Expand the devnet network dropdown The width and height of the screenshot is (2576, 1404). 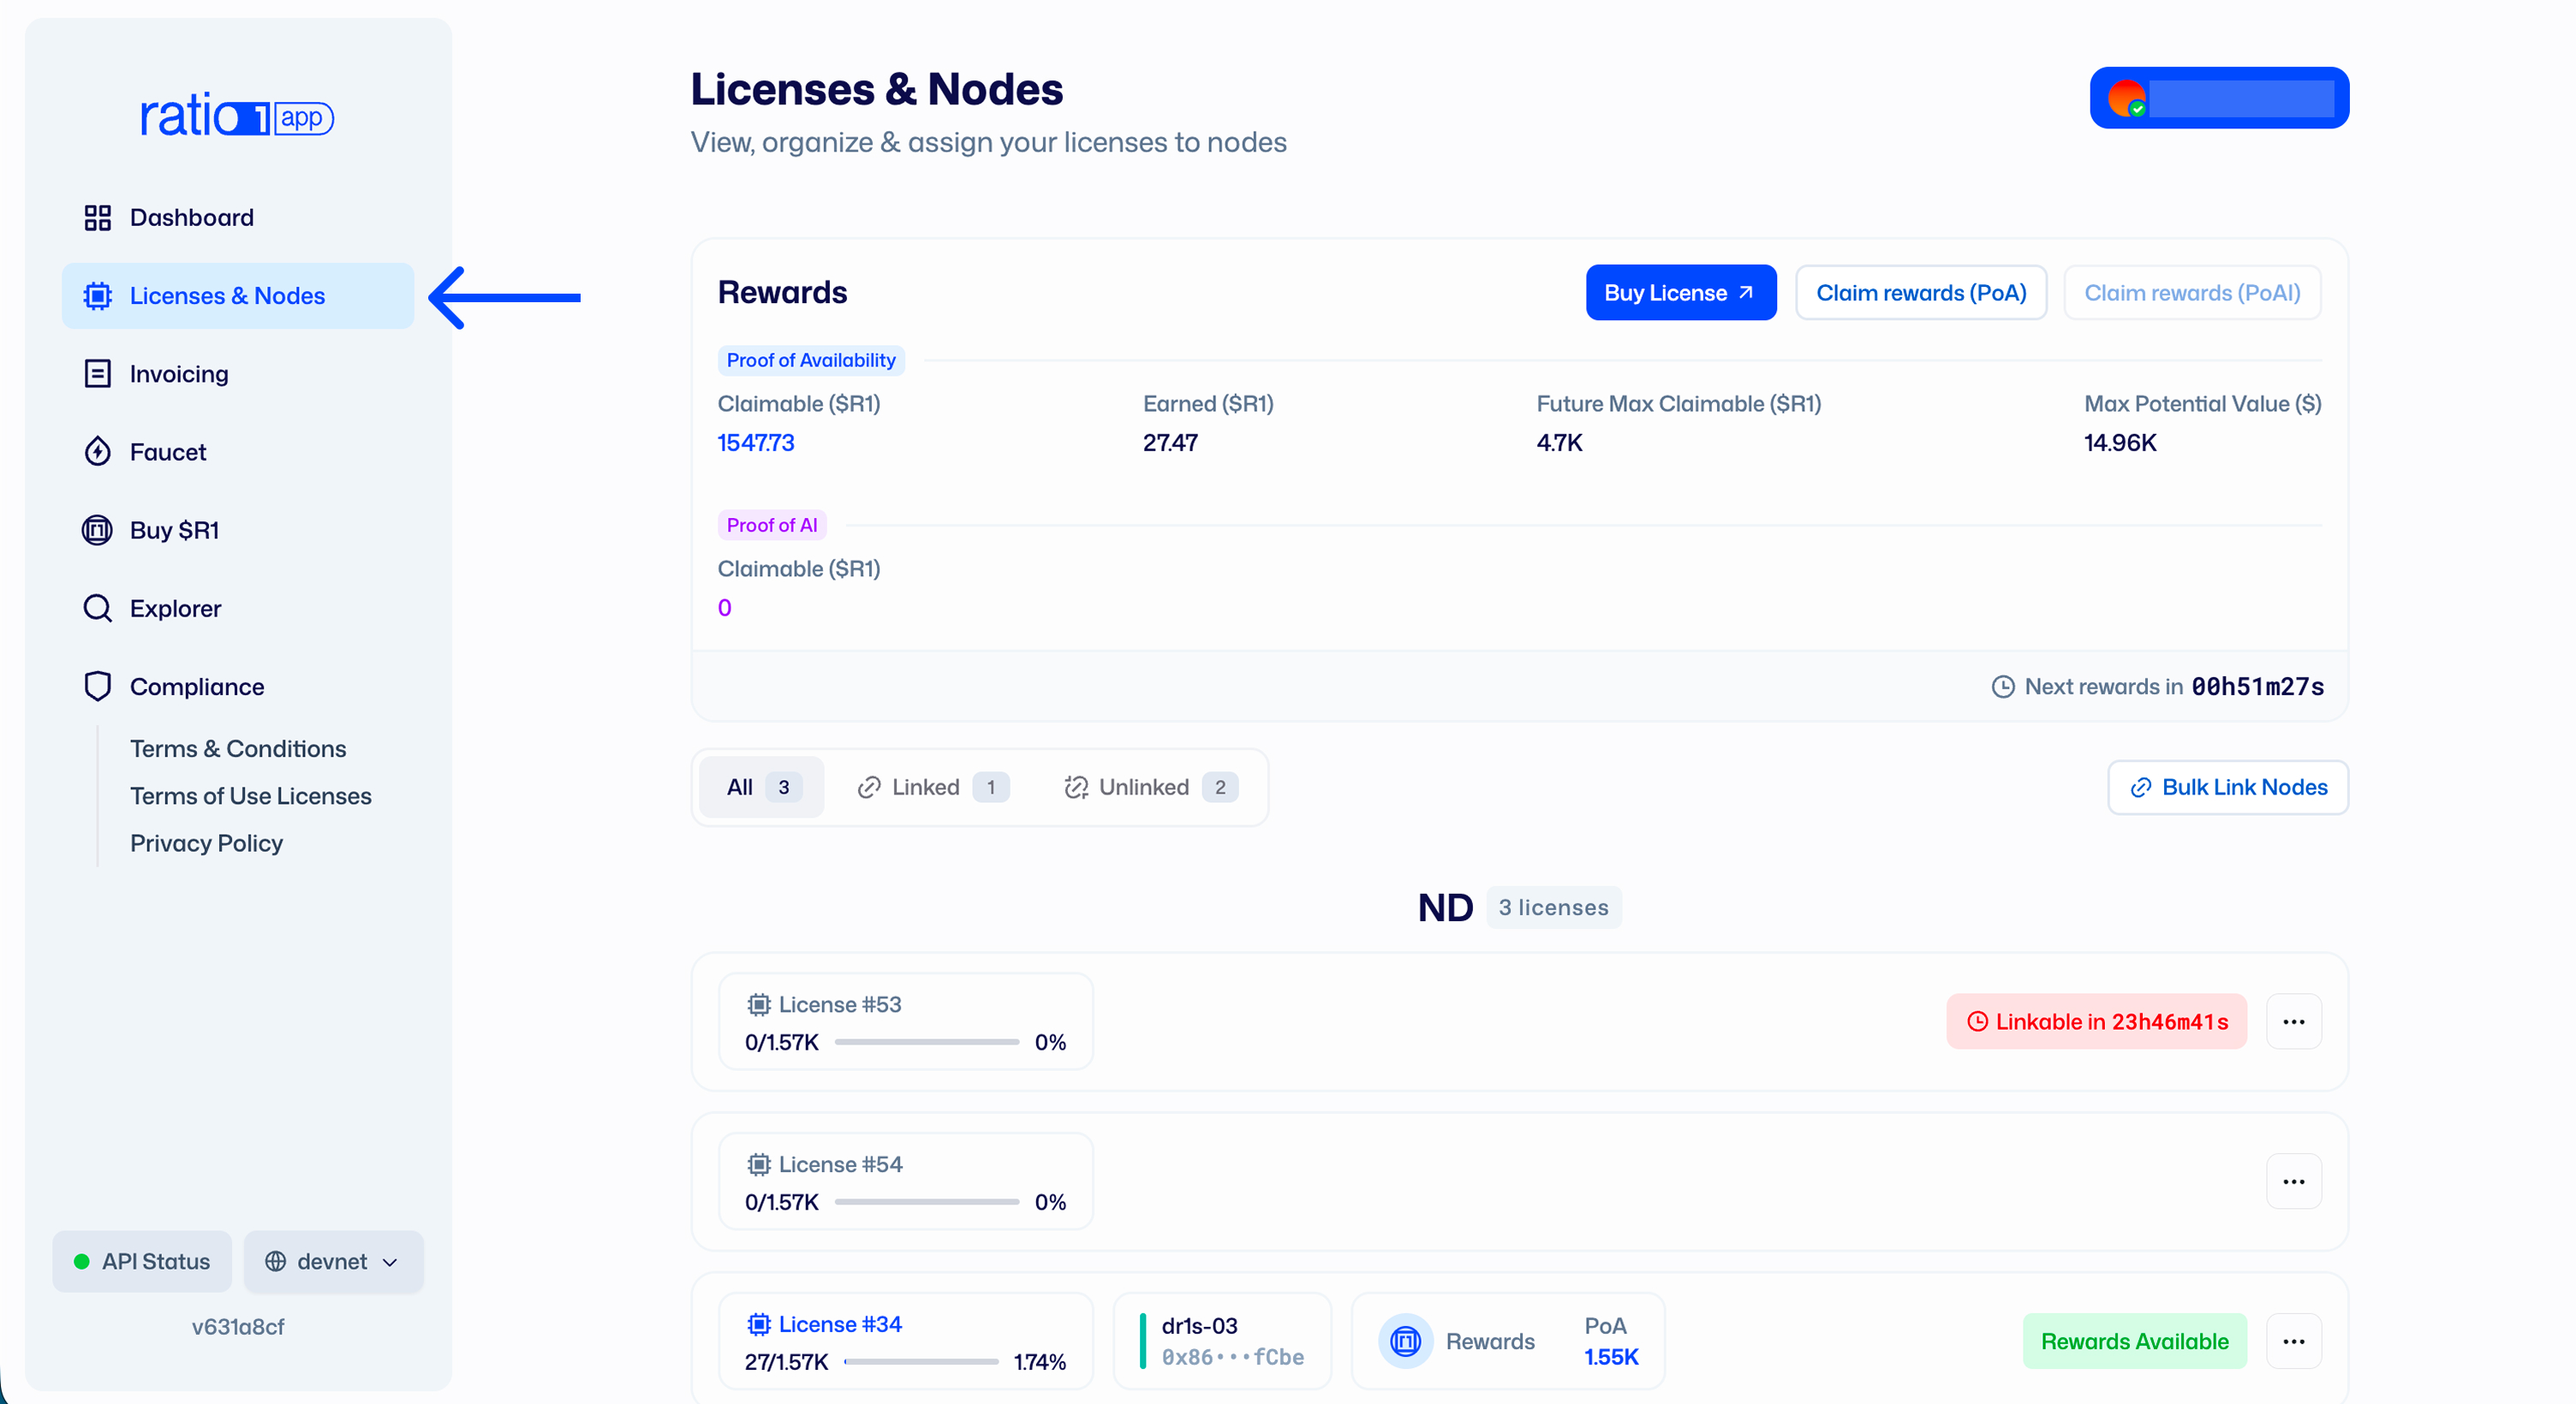334,1262
